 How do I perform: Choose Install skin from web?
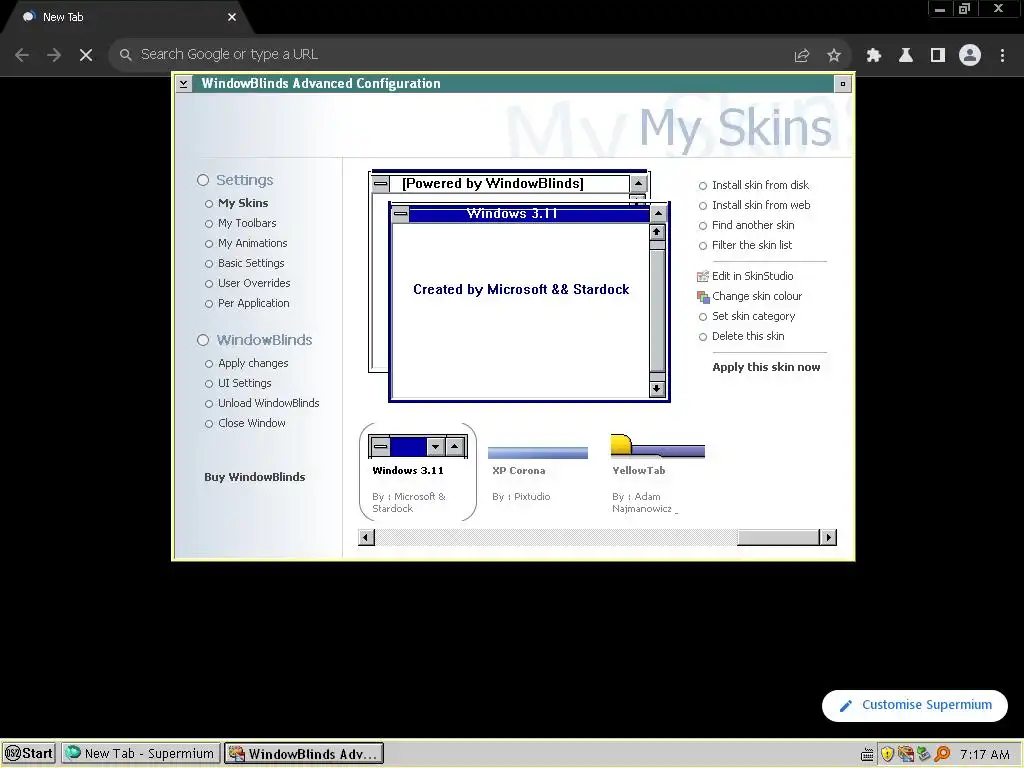pyautogui.click(x=761, y=206)
